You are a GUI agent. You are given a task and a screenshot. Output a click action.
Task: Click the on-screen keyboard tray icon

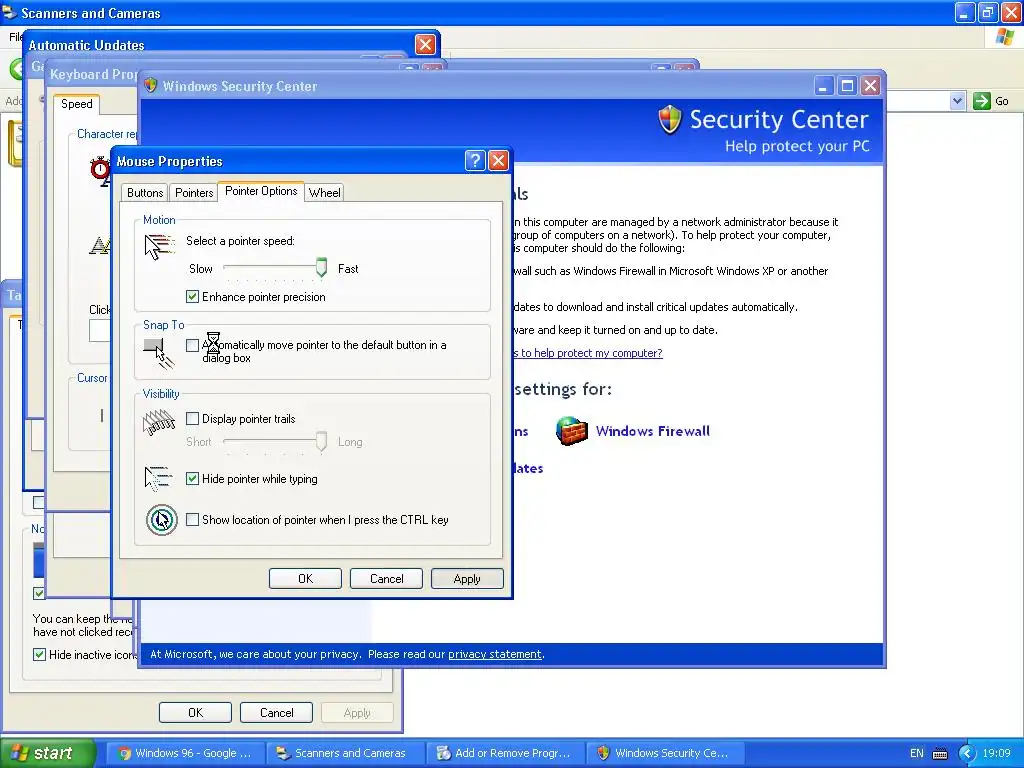pos(940,754)
